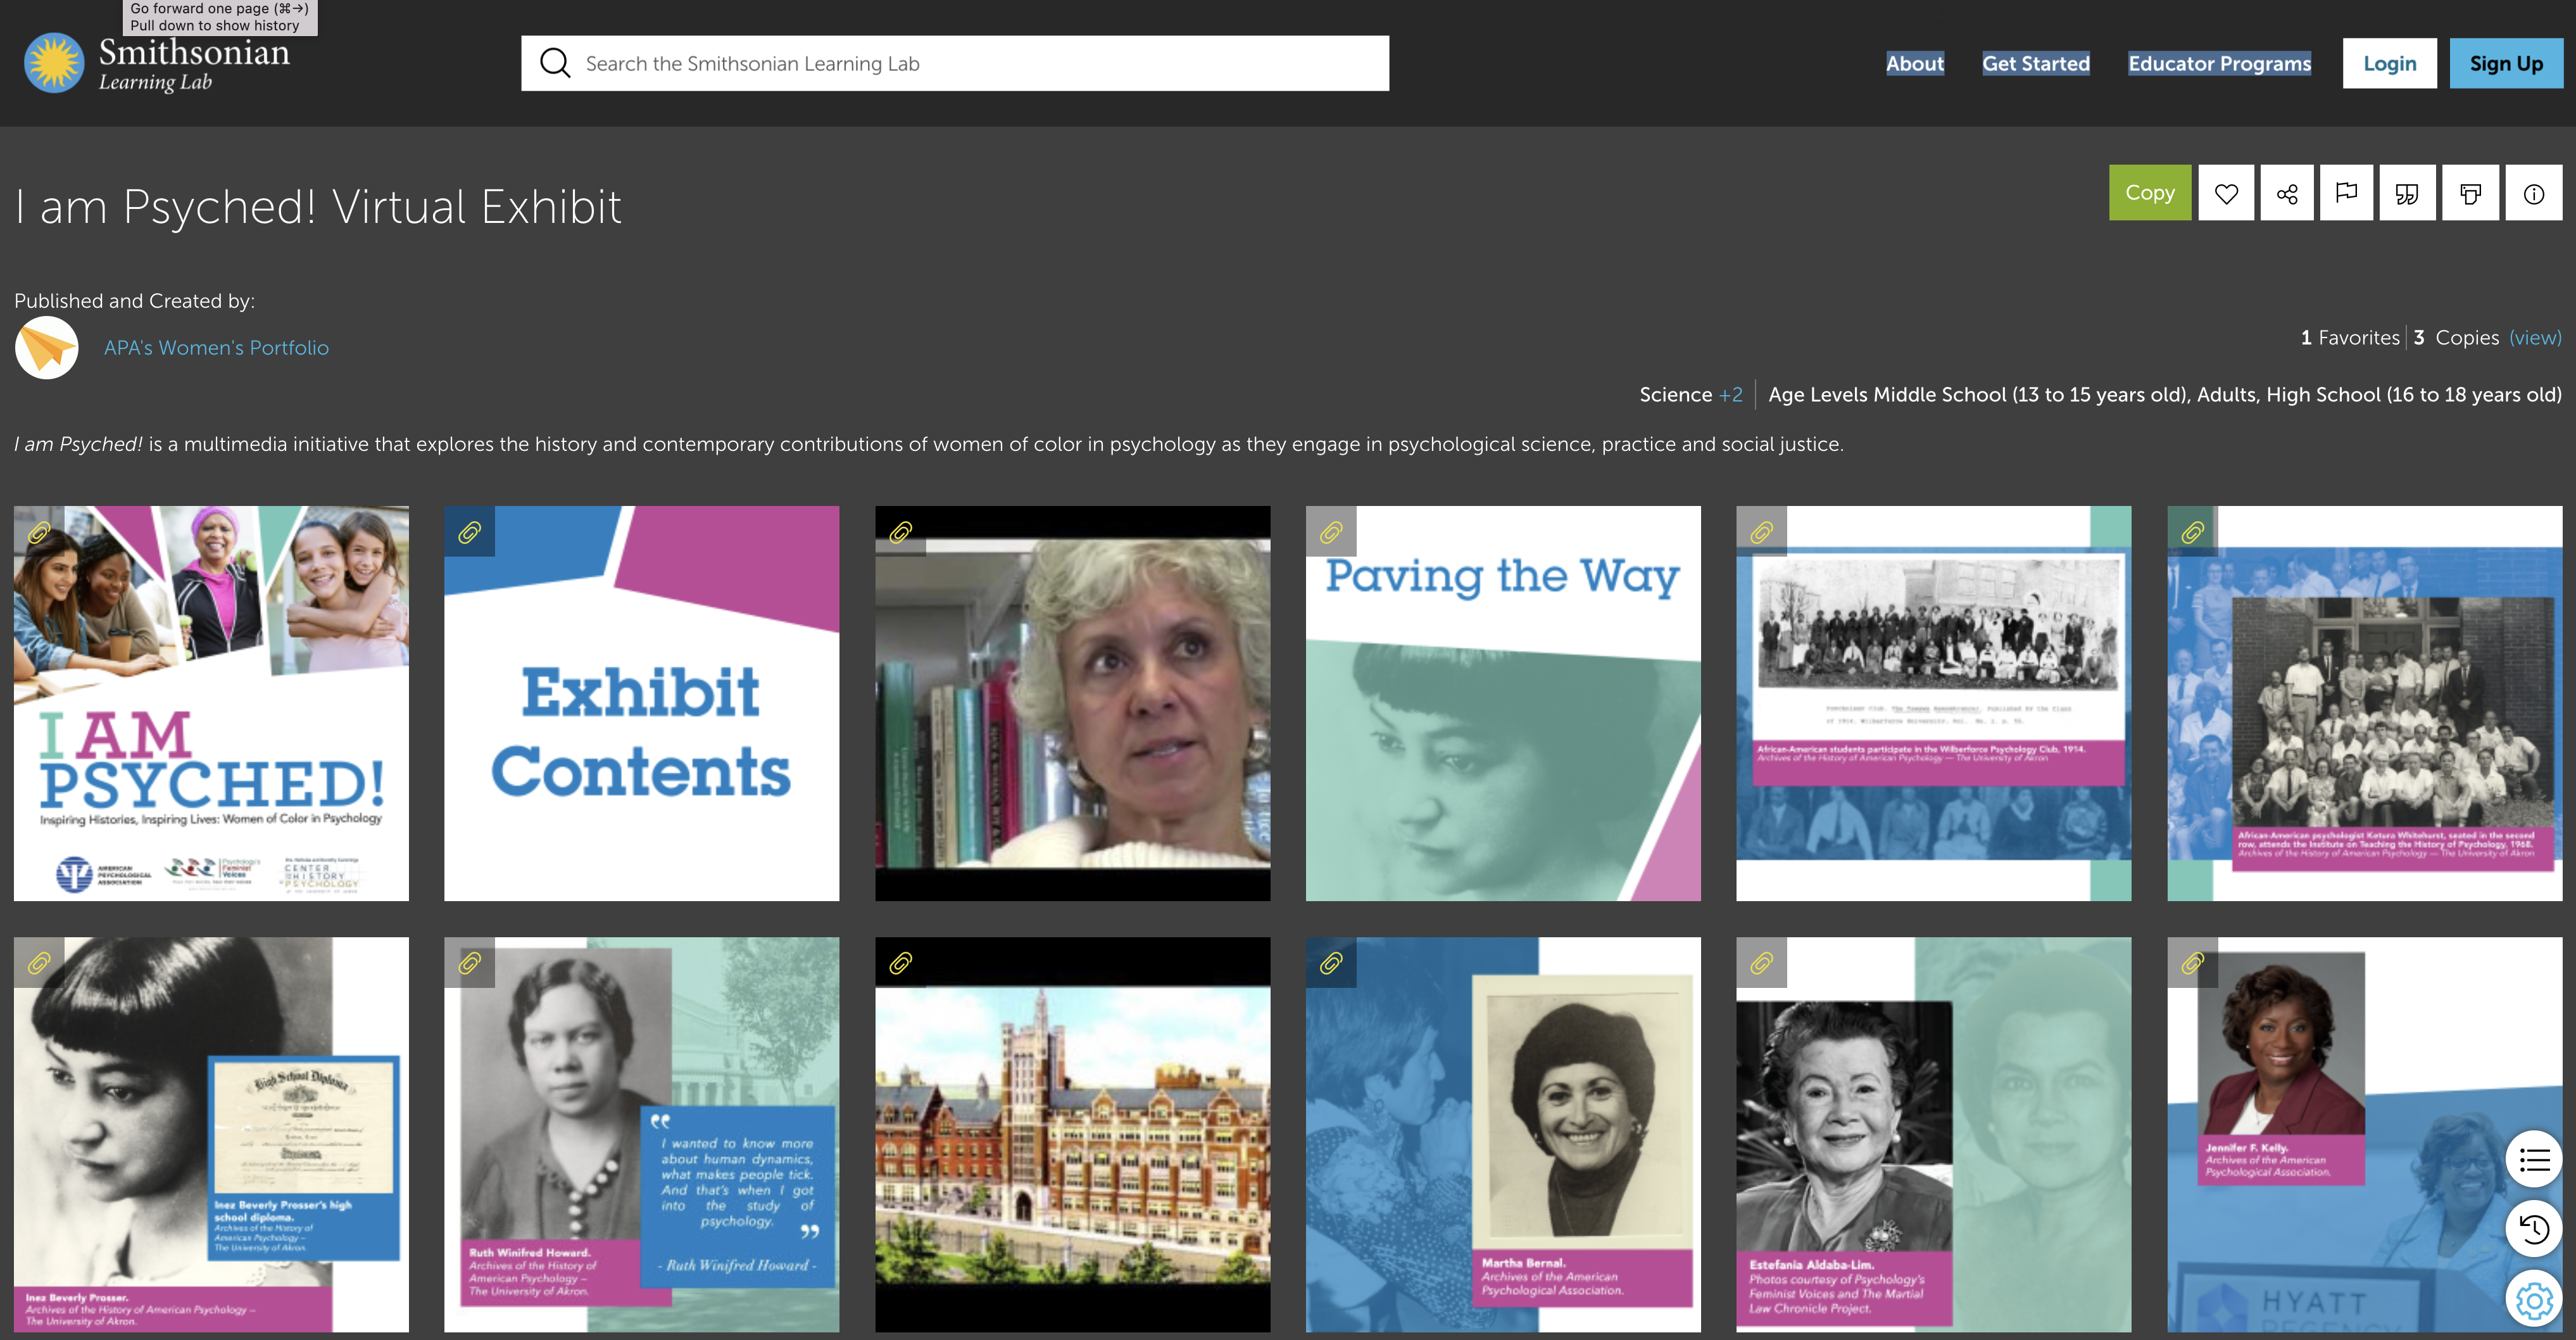Open the floating list outline icon
Image resolution: width=2576 pixels, height=1340 pixels.
[x=2533, y=1160]
